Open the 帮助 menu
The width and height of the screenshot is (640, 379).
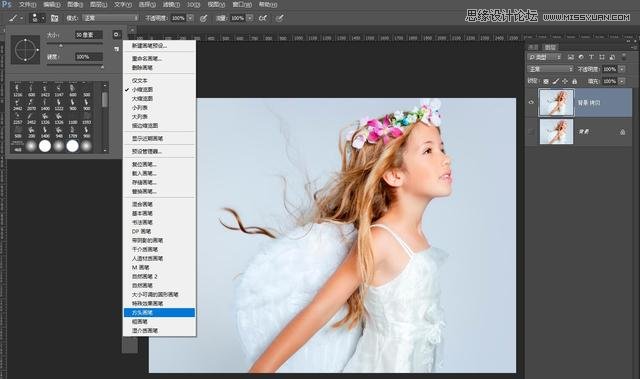[268, 5]
